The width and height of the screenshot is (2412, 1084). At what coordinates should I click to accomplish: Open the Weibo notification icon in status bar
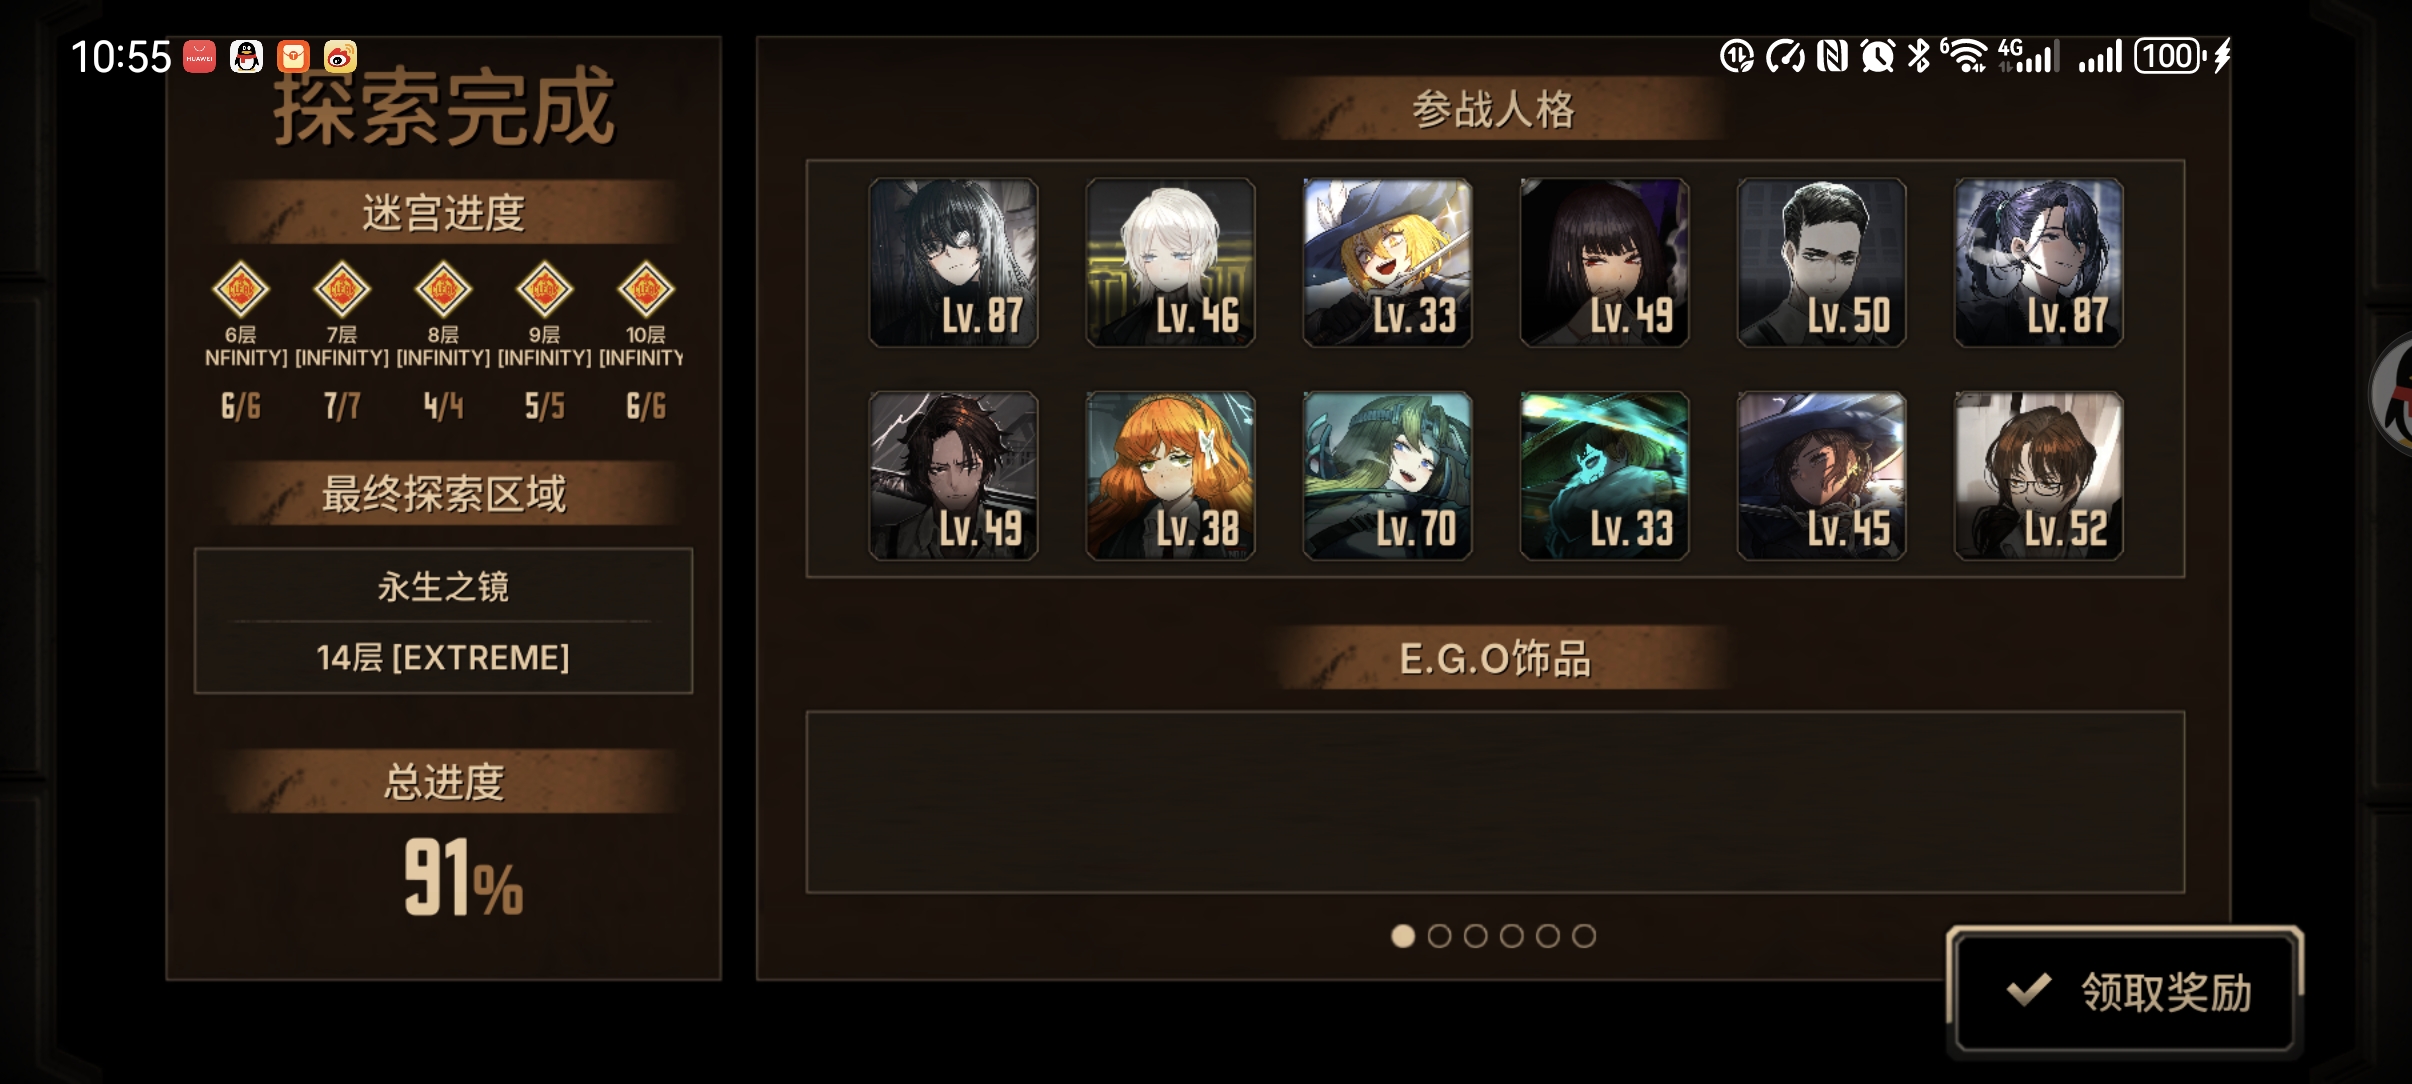pyautogui.click(x=340, y=57)
